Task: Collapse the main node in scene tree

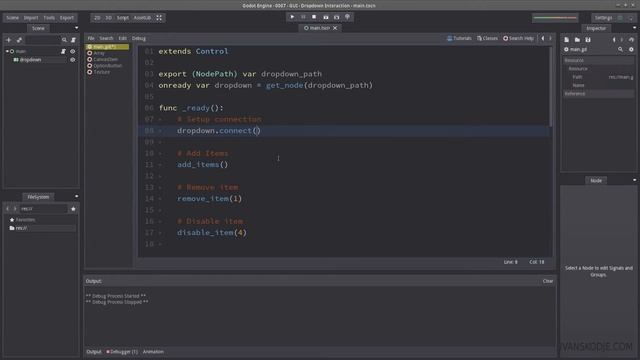Action: (7, 51)
